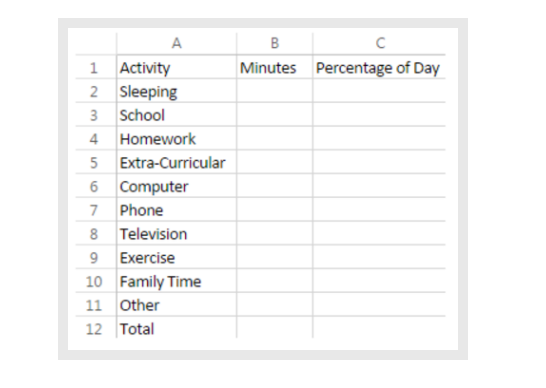Click the Minutes cell in the Total row
Viewport: 546px width, 388px height.
point(275,328)
